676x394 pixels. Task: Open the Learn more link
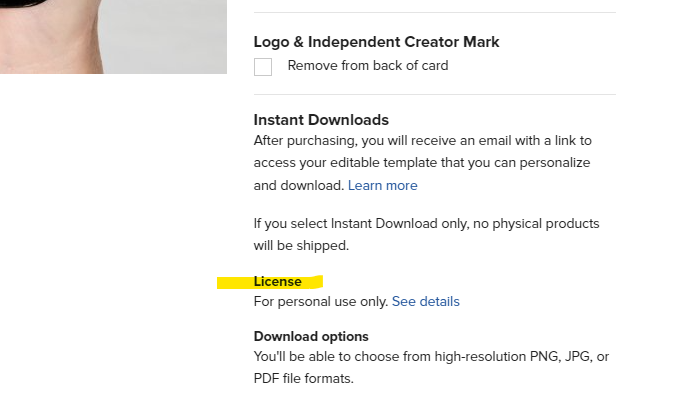coord(382,185)
